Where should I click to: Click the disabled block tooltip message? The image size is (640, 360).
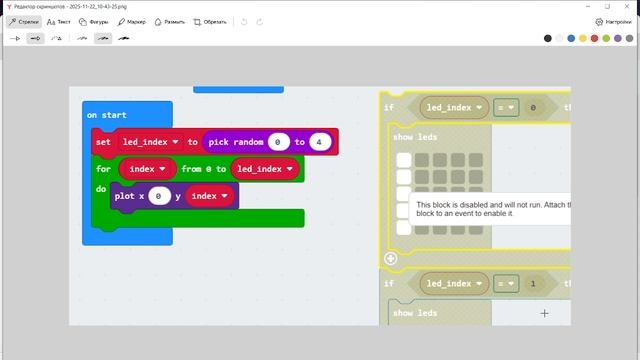[x=491, y=209]
